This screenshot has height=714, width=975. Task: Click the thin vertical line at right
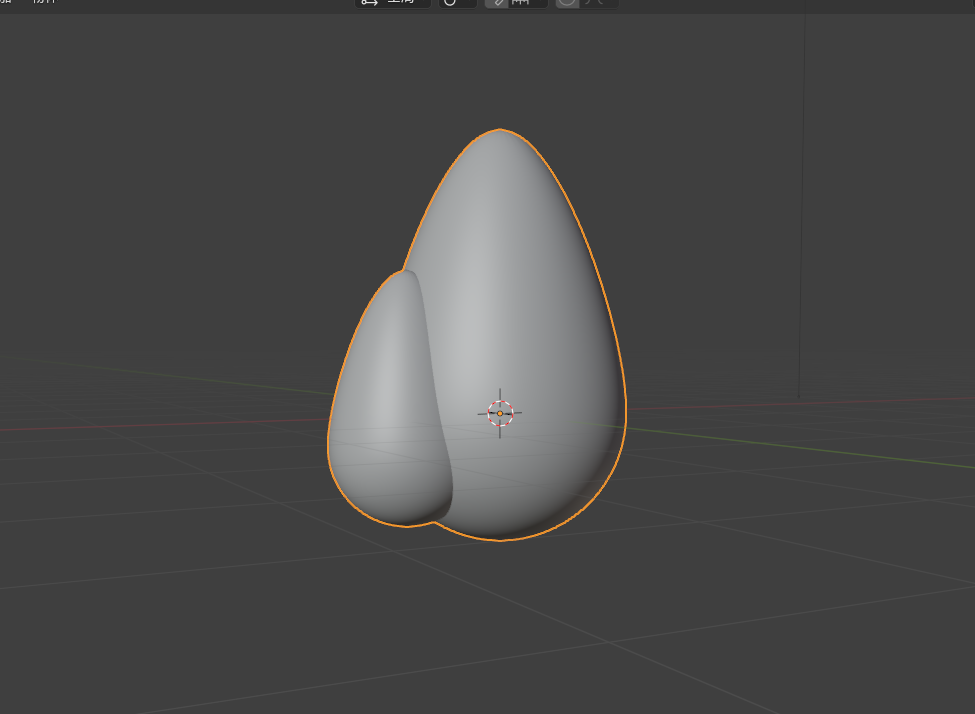(802, 200)
